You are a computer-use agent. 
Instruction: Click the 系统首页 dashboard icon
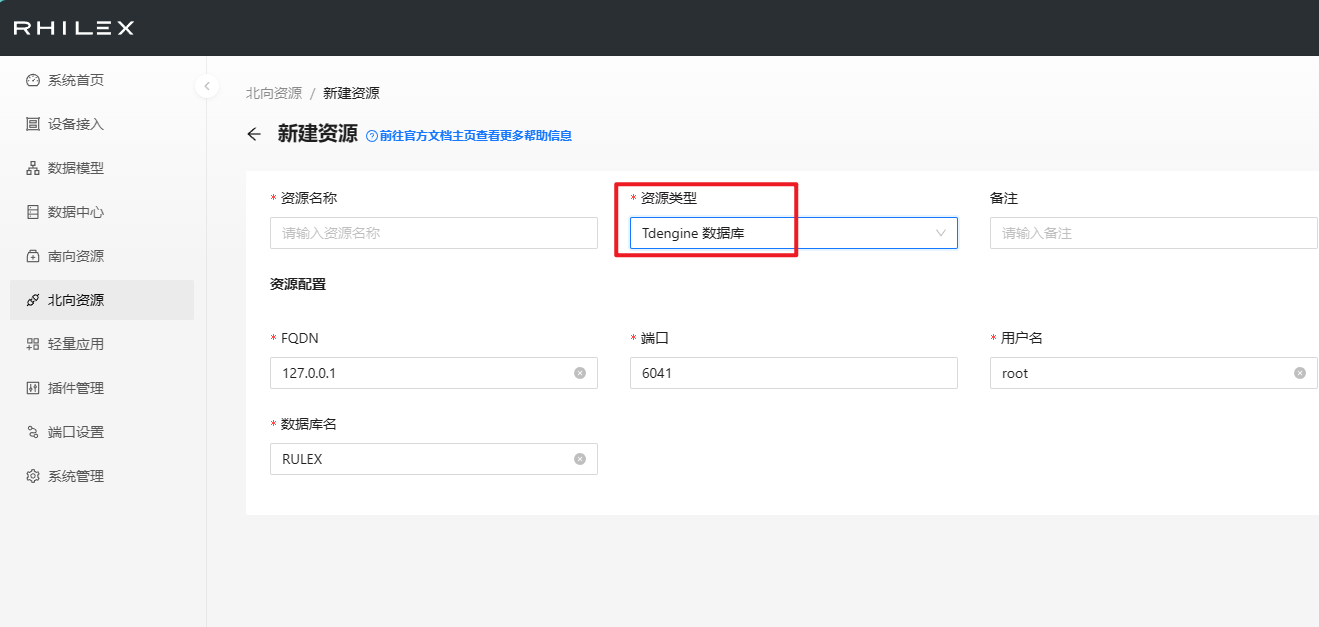click(33, 80)
